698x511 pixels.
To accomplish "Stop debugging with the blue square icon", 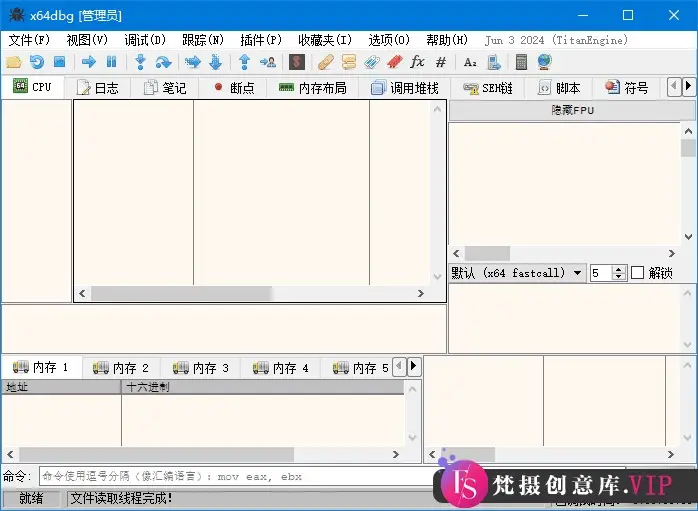I will click(60, 62).
